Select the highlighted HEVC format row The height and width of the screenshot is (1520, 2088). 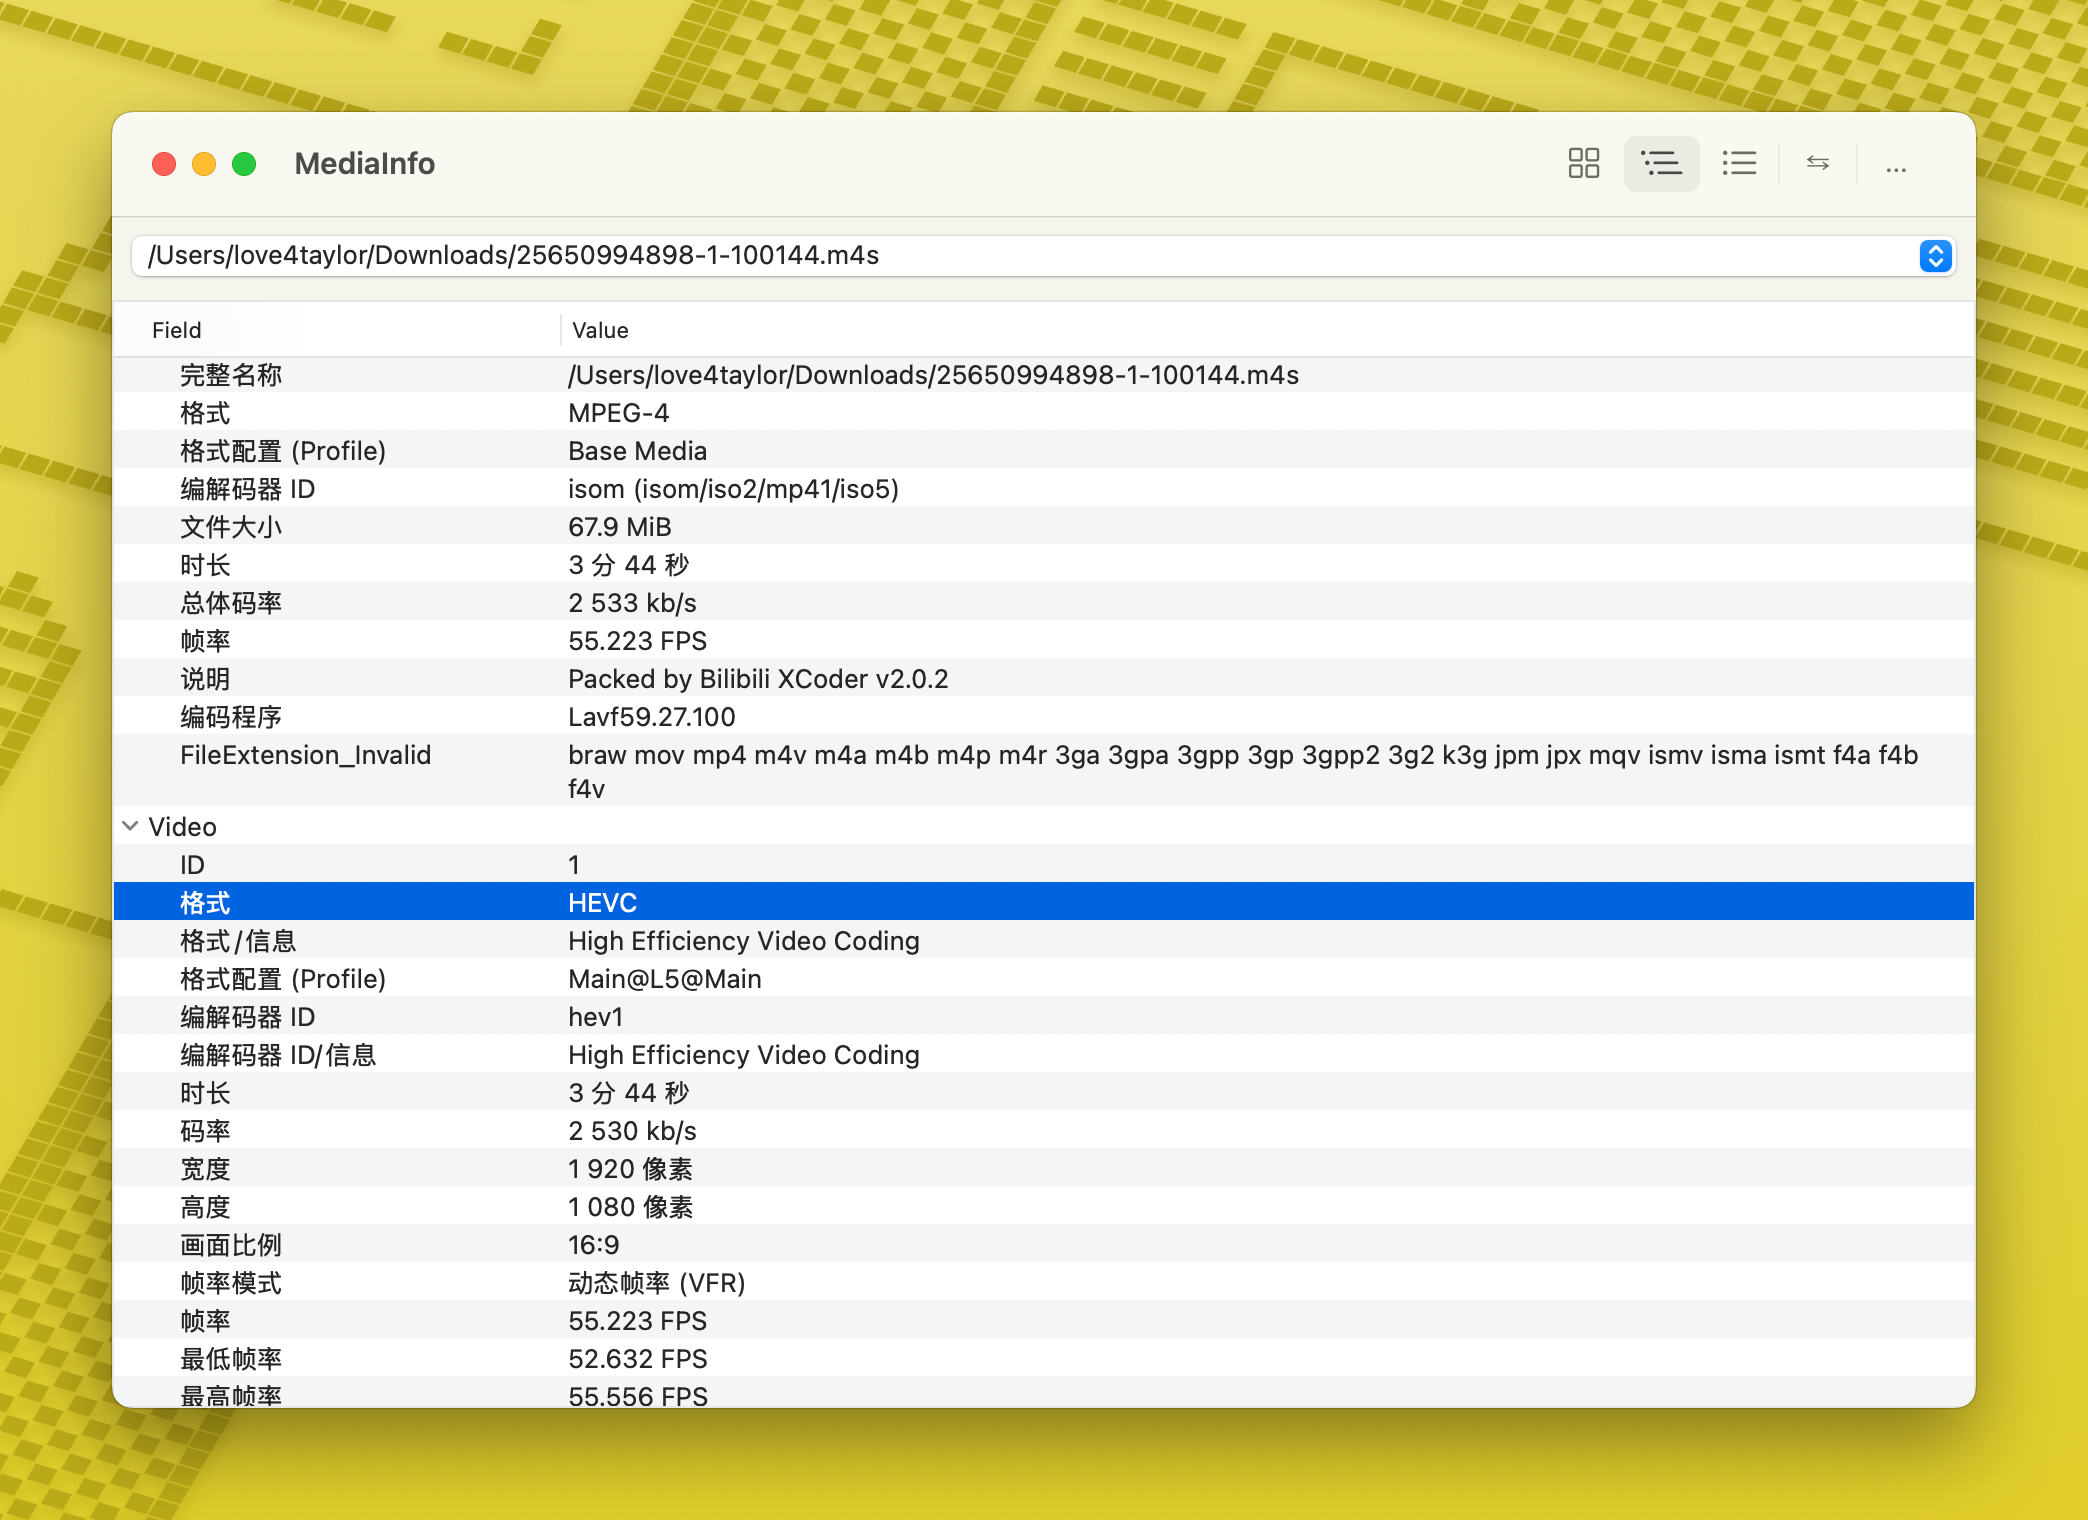click(x=602, y=902)
